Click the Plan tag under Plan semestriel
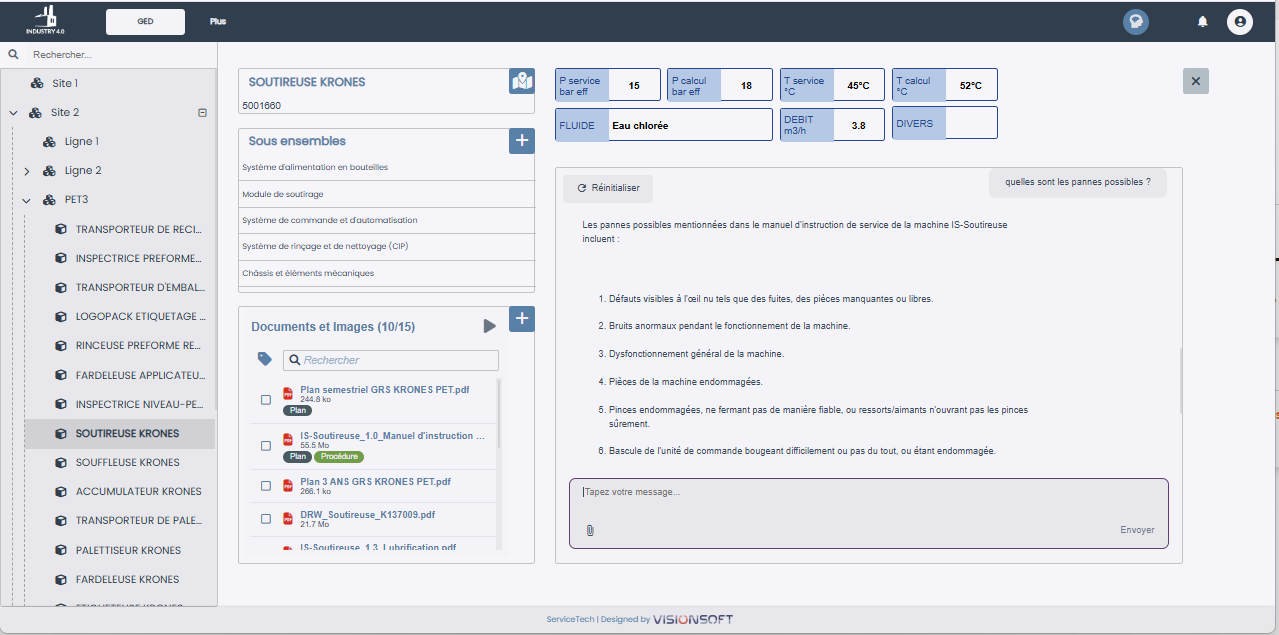 point(297,410)
